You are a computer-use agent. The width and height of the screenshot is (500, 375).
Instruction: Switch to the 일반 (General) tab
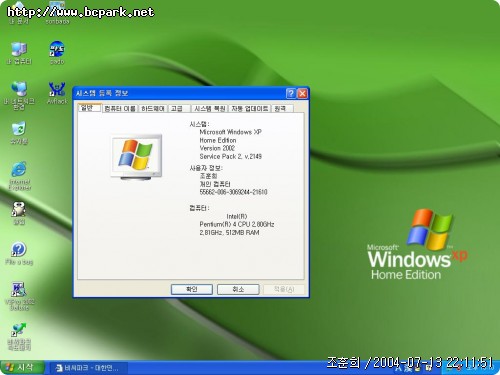click(x=89, y=108)
